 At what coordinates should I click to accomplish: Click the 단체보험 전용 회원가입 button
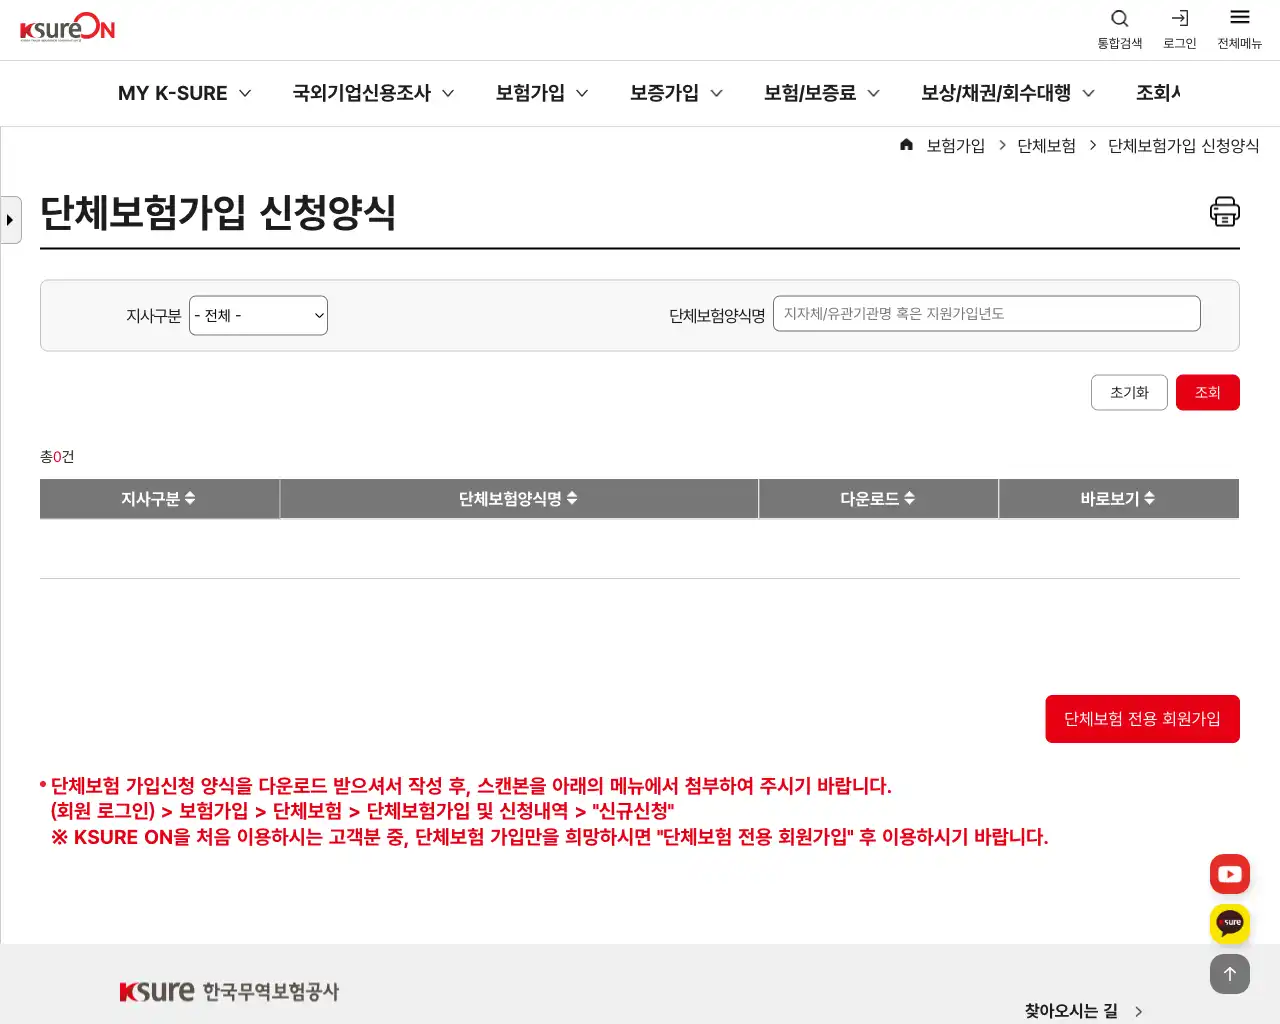[x=1142, y=718]
